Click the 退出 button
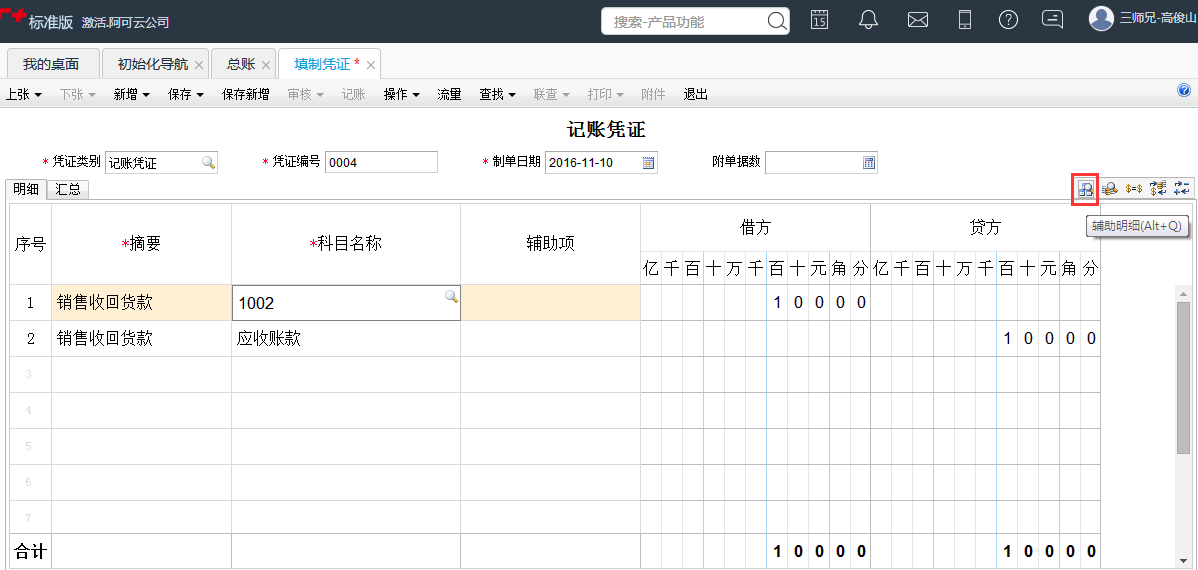Screen dimensions: 1198x570 (695, 95)
